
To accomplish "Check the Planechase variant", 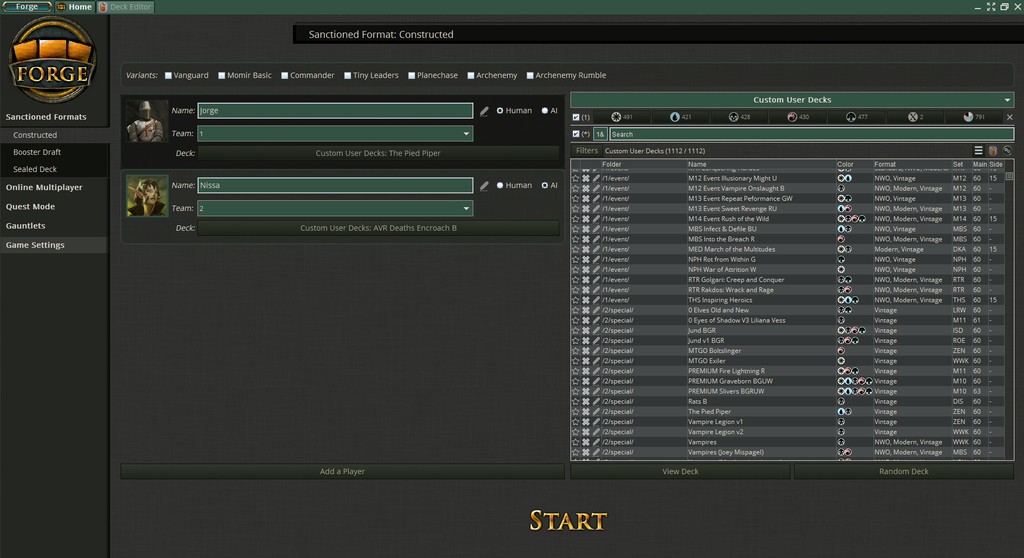I will (x=411, y=75).
